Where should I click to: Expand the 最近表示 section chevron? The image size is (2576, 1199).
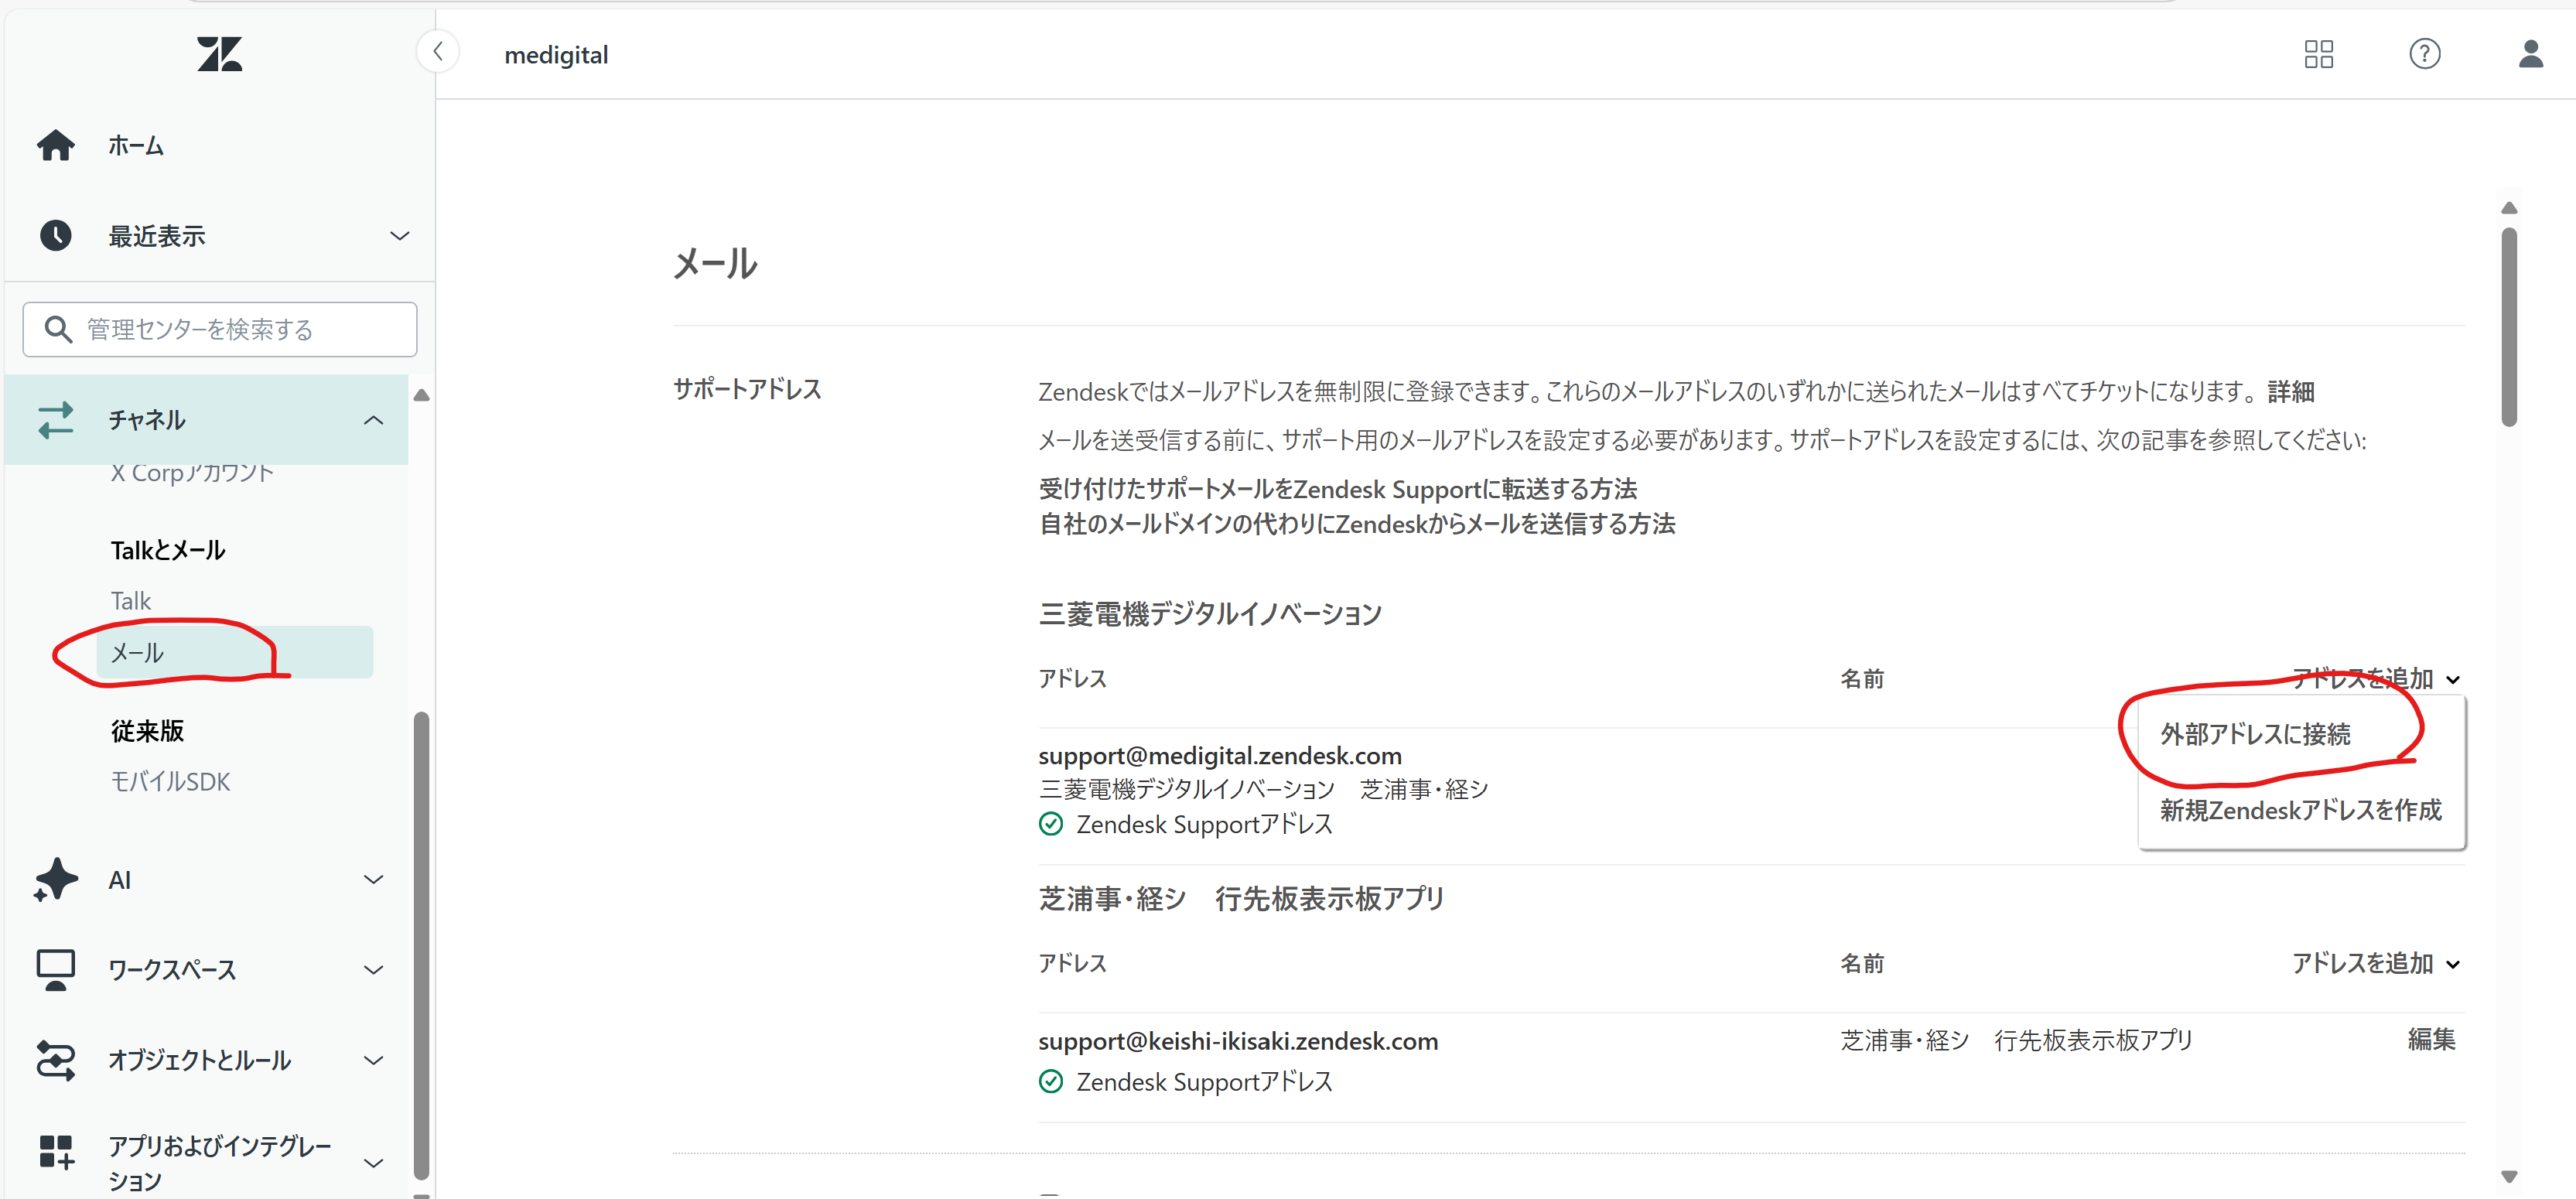coord(399,236)
